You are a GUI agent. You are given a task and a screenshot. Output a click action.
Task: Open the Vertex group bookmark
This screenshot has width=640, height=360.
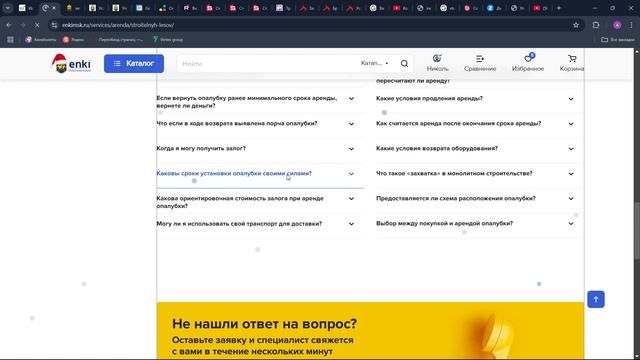168,40
